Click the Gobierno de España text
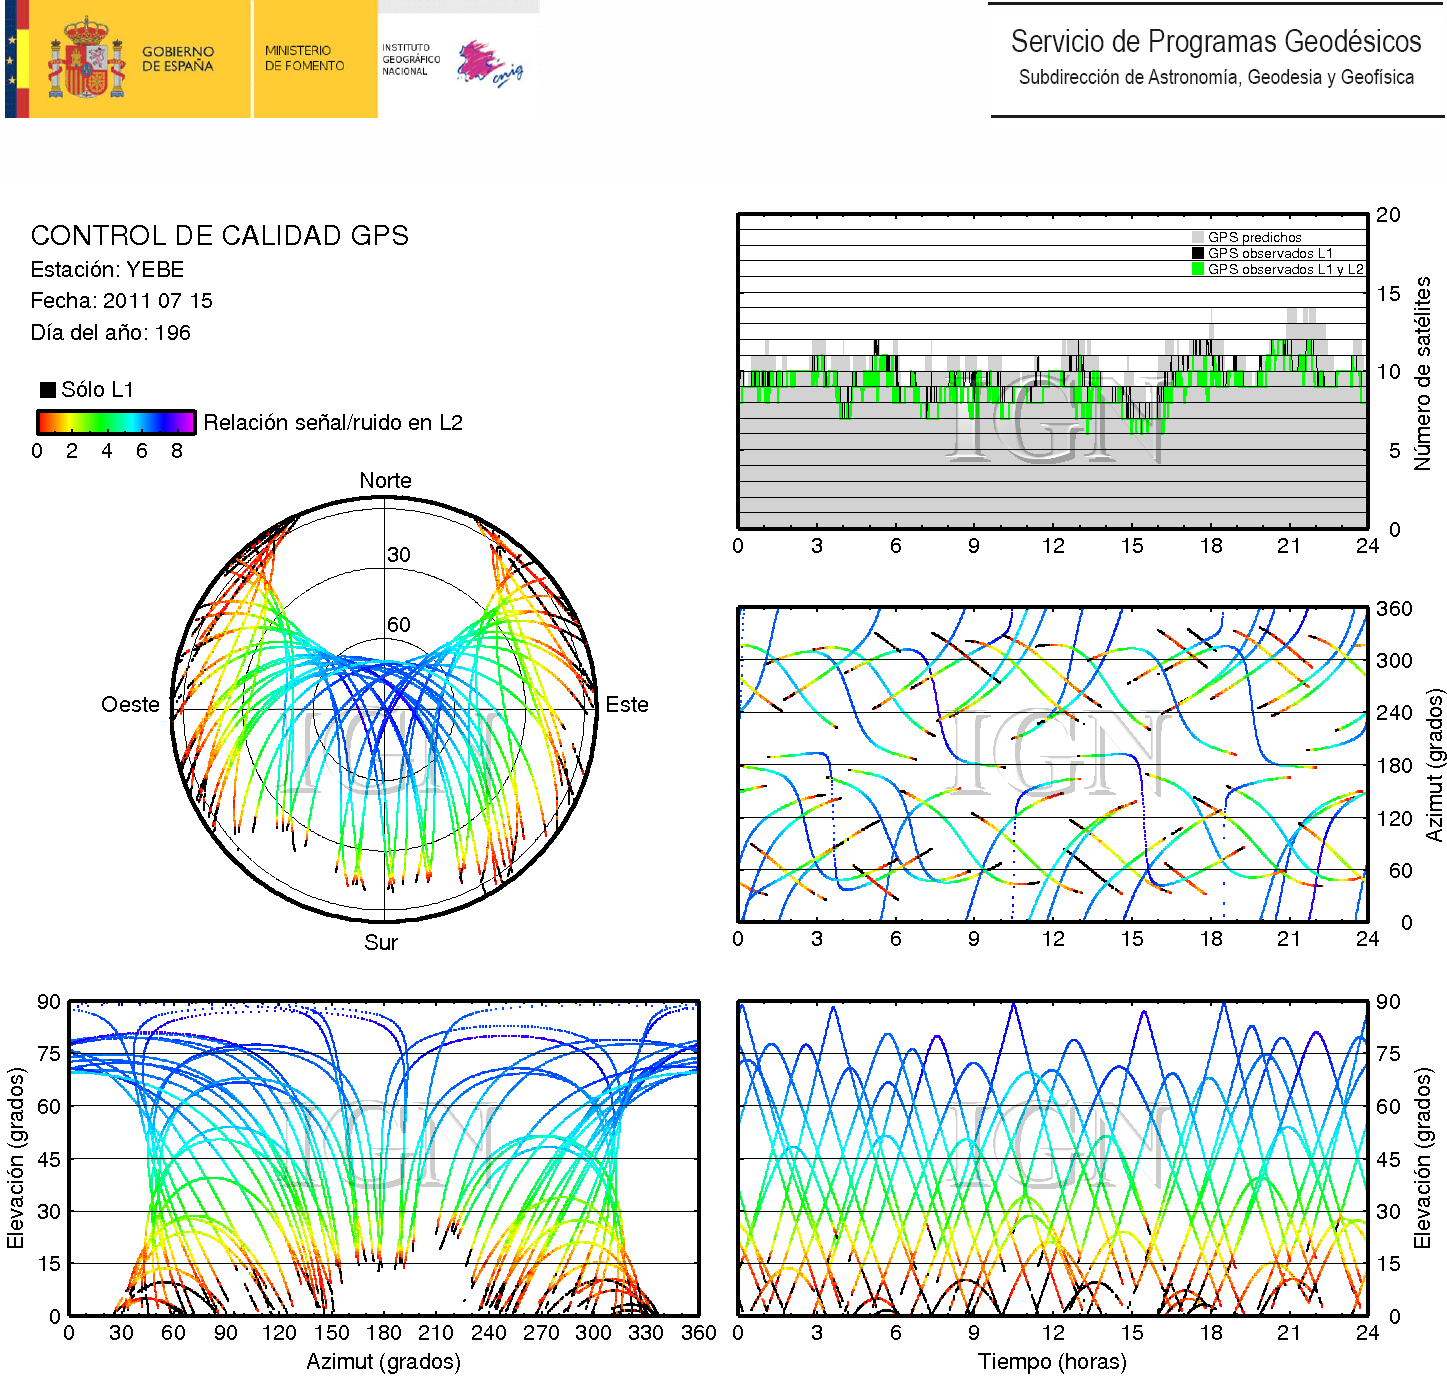 click(178, 58)
